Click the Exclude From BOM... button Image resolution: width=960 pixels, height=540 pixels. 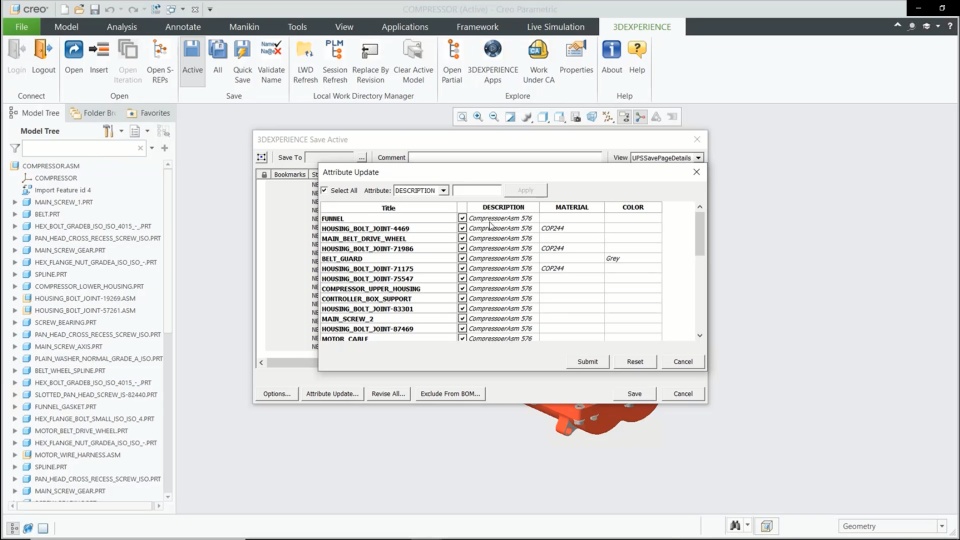[x=450, y=394]
